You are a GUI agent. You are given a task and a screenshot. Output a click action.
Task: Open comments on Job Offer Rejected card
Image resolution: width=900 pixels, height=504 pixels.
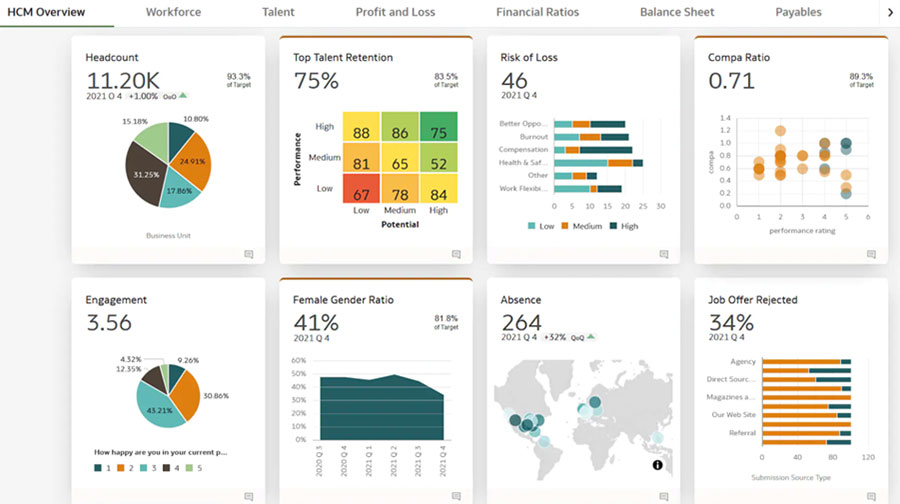(872, 496)
